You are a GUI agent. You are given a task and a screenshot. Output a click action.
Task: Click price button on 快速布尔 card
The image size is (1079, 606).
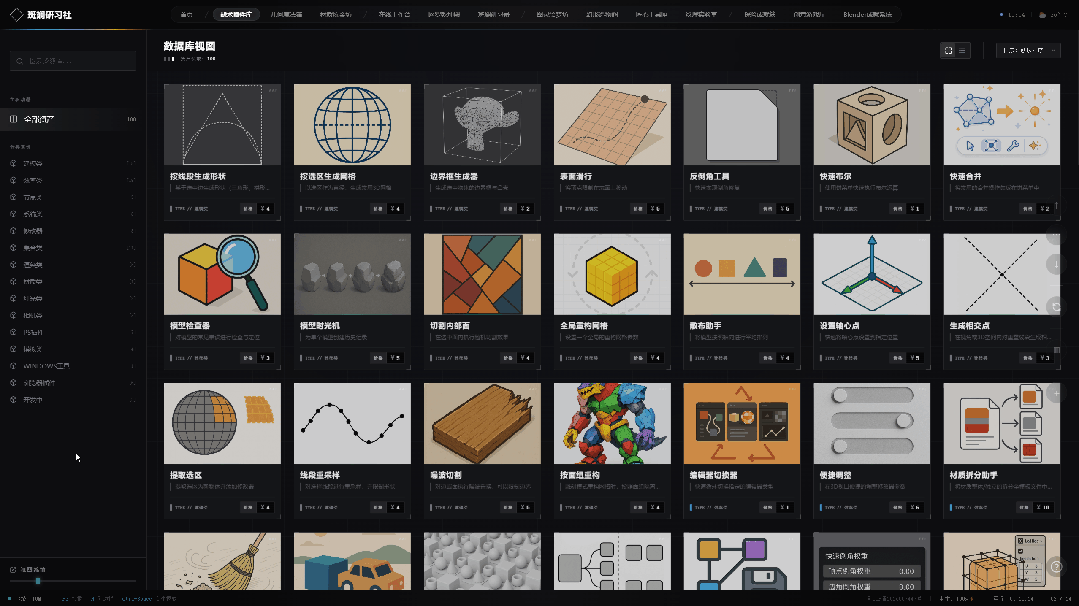(x=915, y=208)
